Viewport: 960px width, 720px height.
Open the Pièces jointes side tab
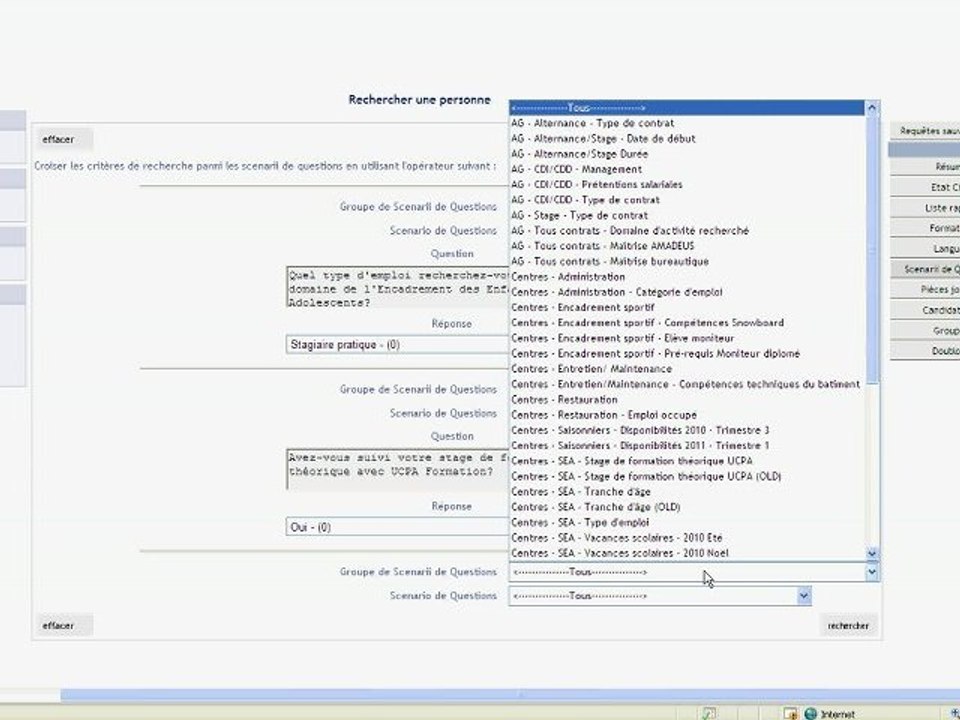[925, 290]
